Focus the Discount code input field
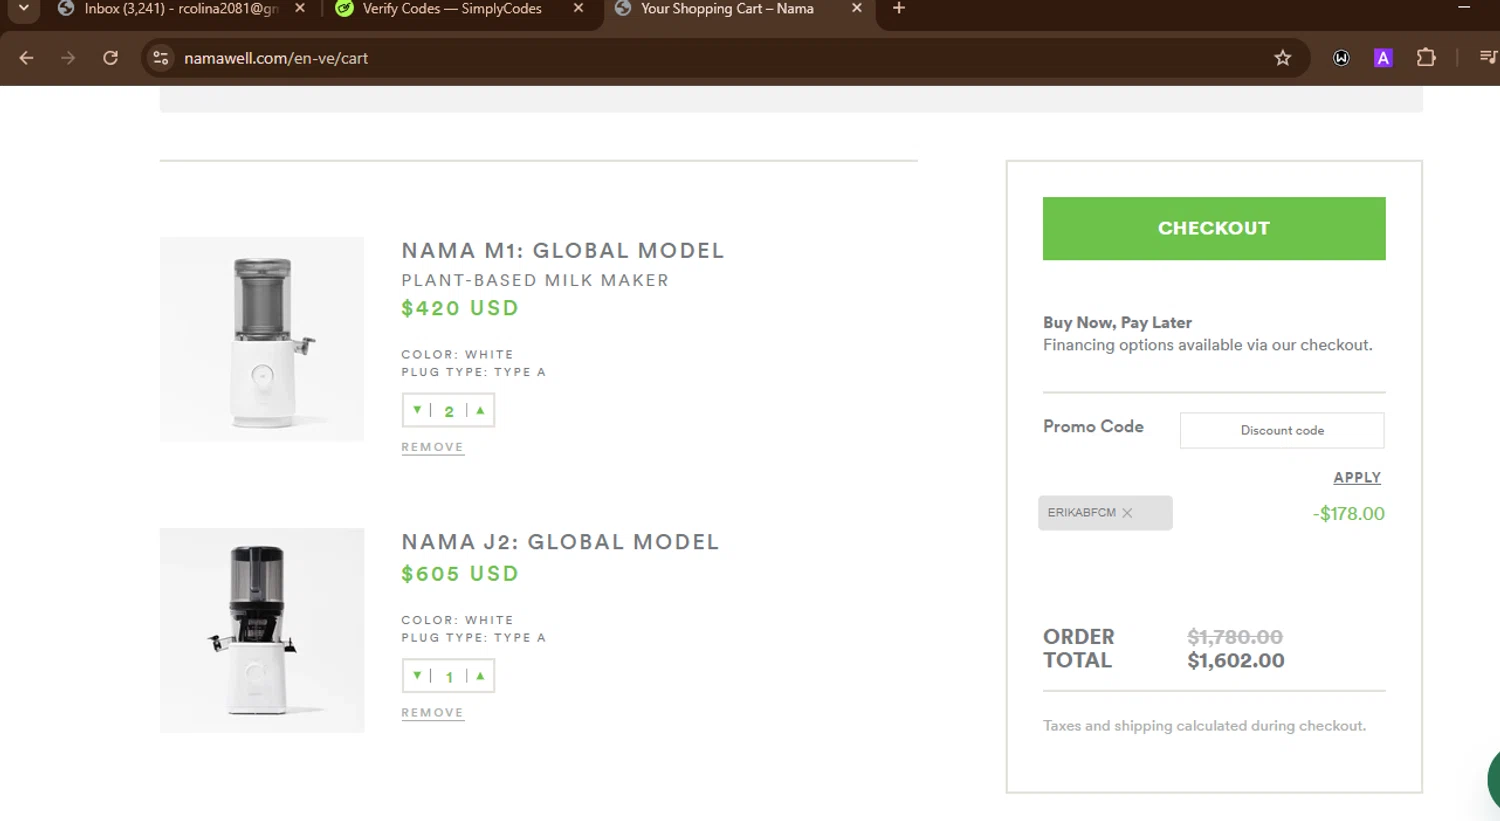 click(x=1282, y=430)
